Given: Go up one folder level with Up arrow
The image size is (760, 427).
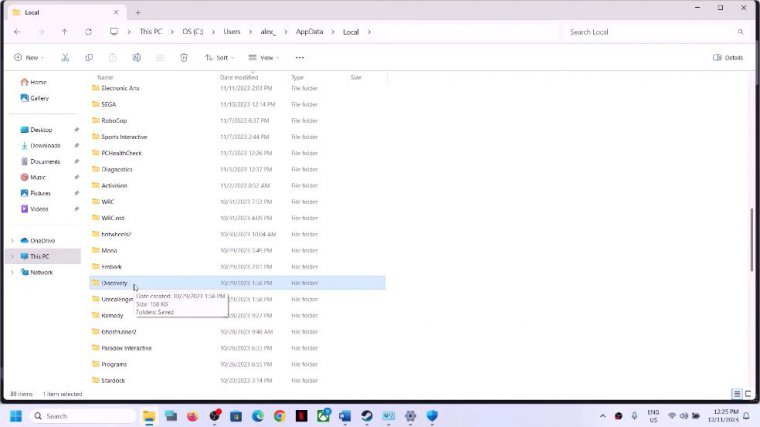Looking at the screenshot, I should 66,32.
